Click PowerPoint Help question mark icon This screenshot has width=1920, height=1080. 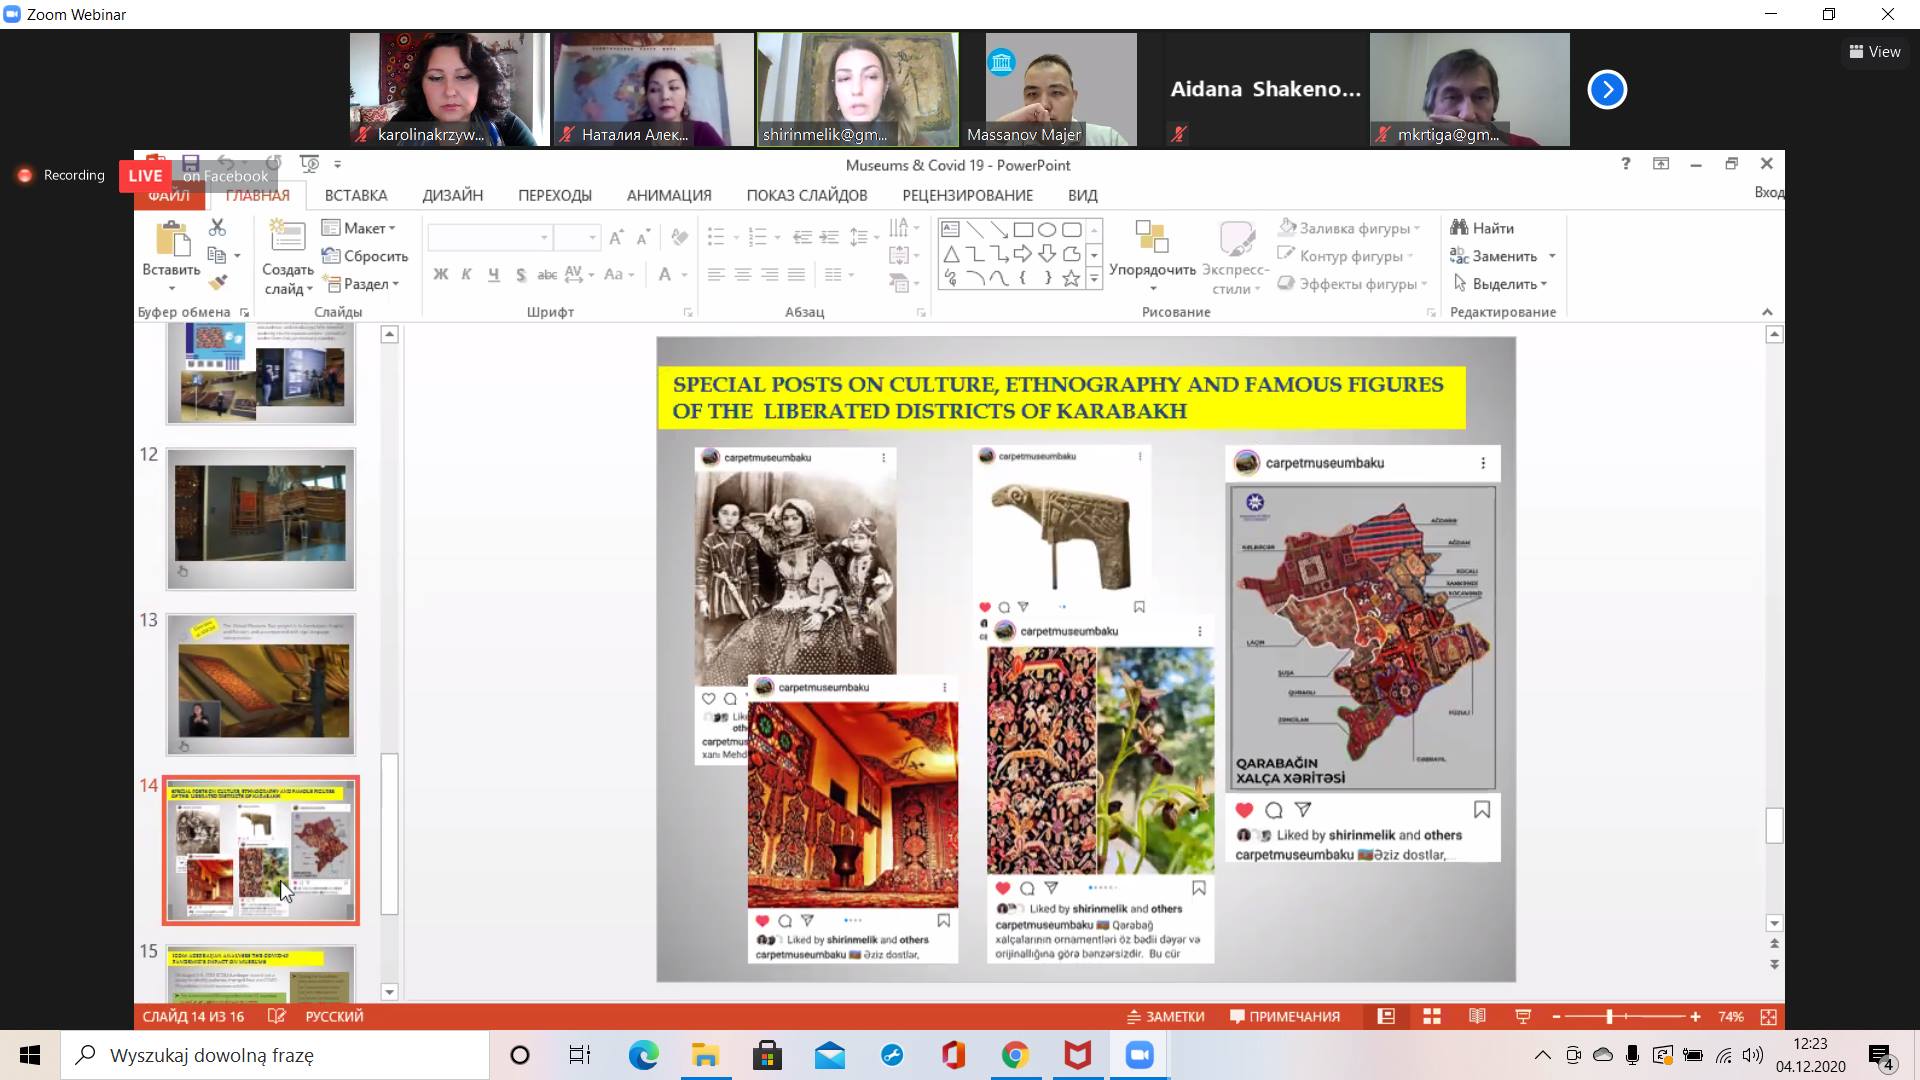click(x=1625, y=164)
